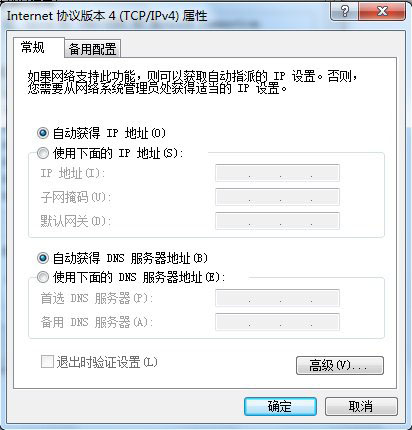Click the IP 地址 input field

point(277,173)
